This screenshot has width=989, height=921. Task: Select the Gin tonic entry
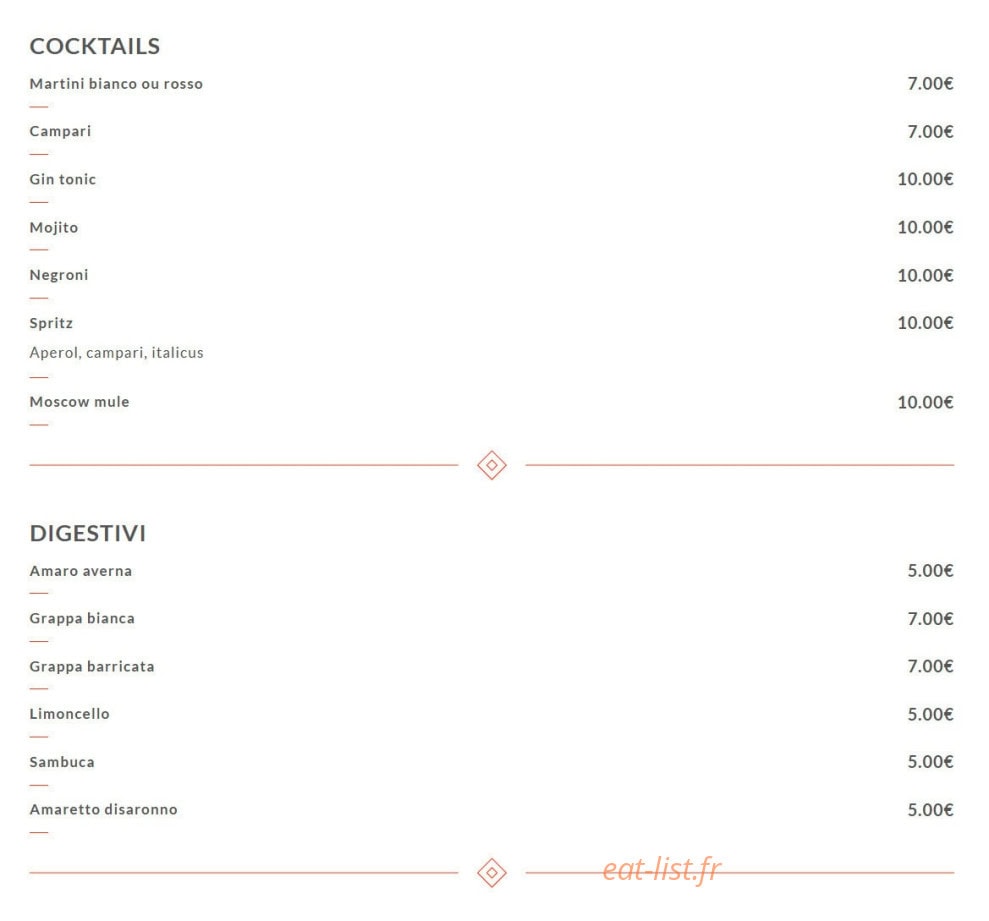coord(62,179)
